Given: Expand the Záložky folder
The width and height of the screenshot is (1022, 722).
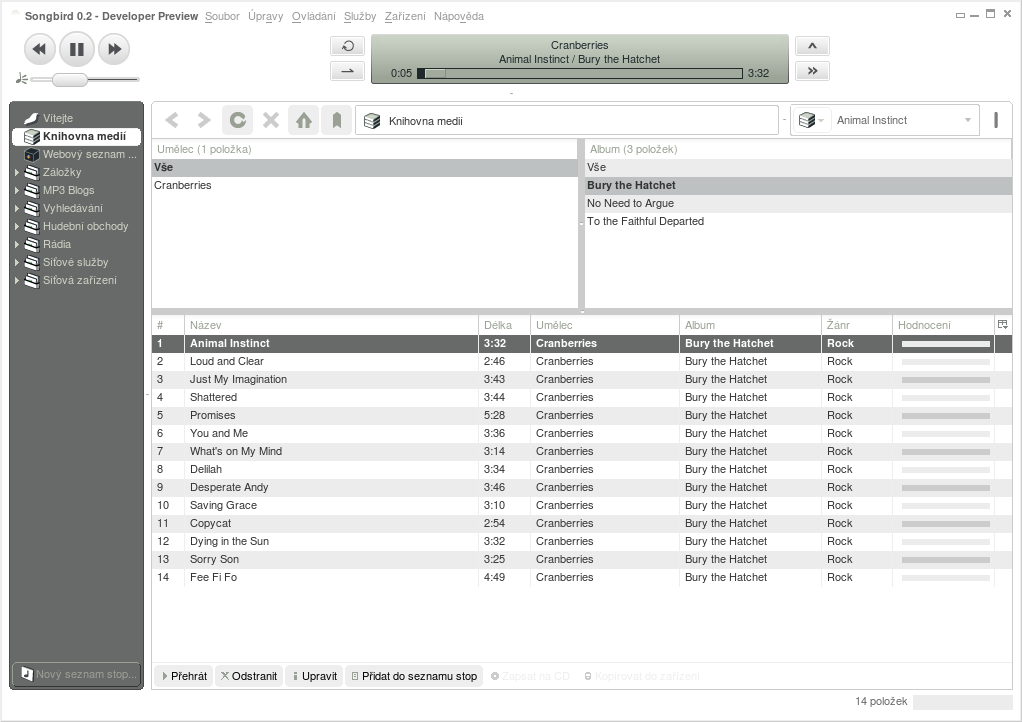Looking at the screenshot, I should pos(17,173).
